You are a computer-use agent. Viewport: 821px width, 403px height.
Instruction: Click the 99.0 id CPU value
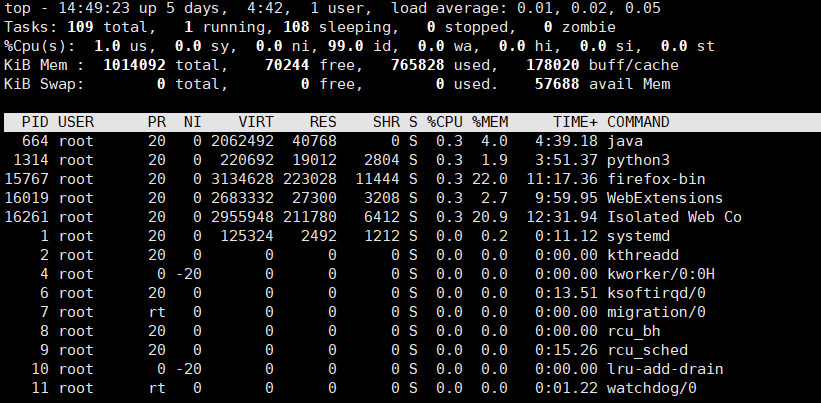pos(346,46)
